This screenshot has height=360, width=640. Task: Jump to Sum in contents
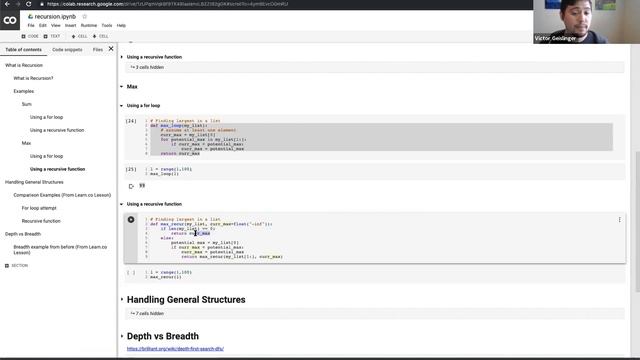tap(27, 104)
